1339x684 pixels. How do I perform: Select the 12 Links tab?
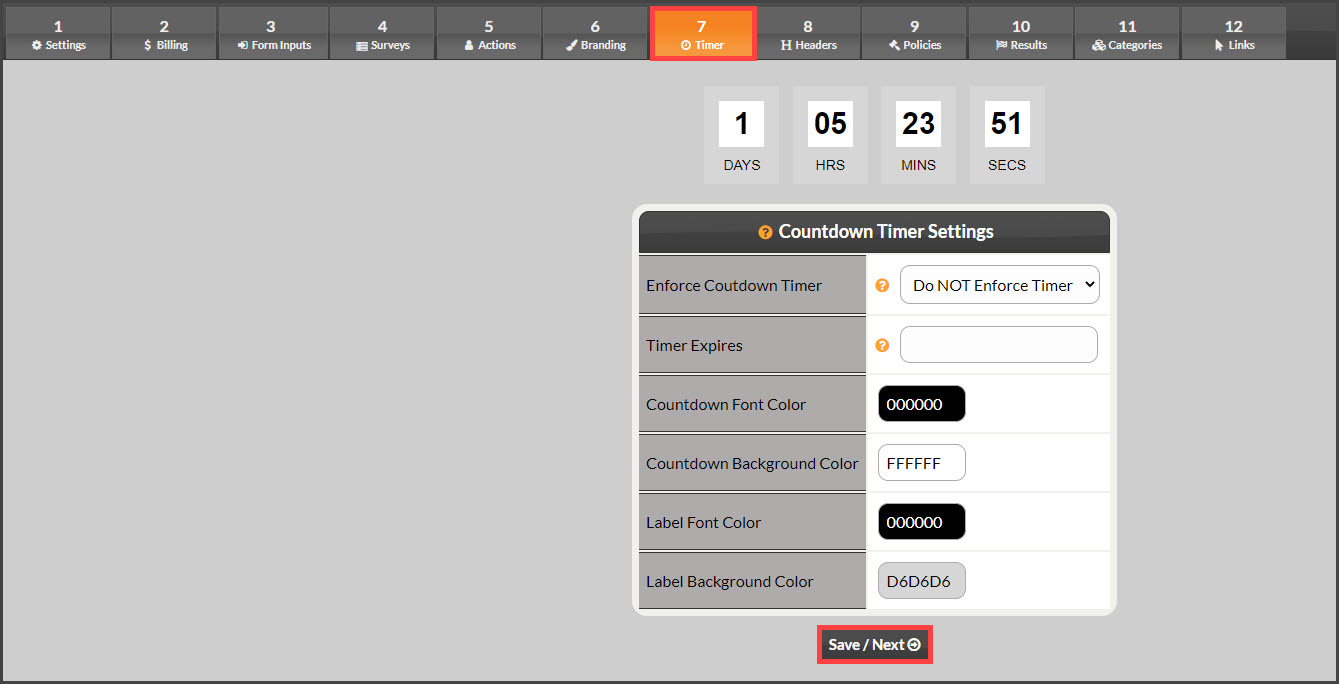pyautogui.click(x=1234, y=33)
